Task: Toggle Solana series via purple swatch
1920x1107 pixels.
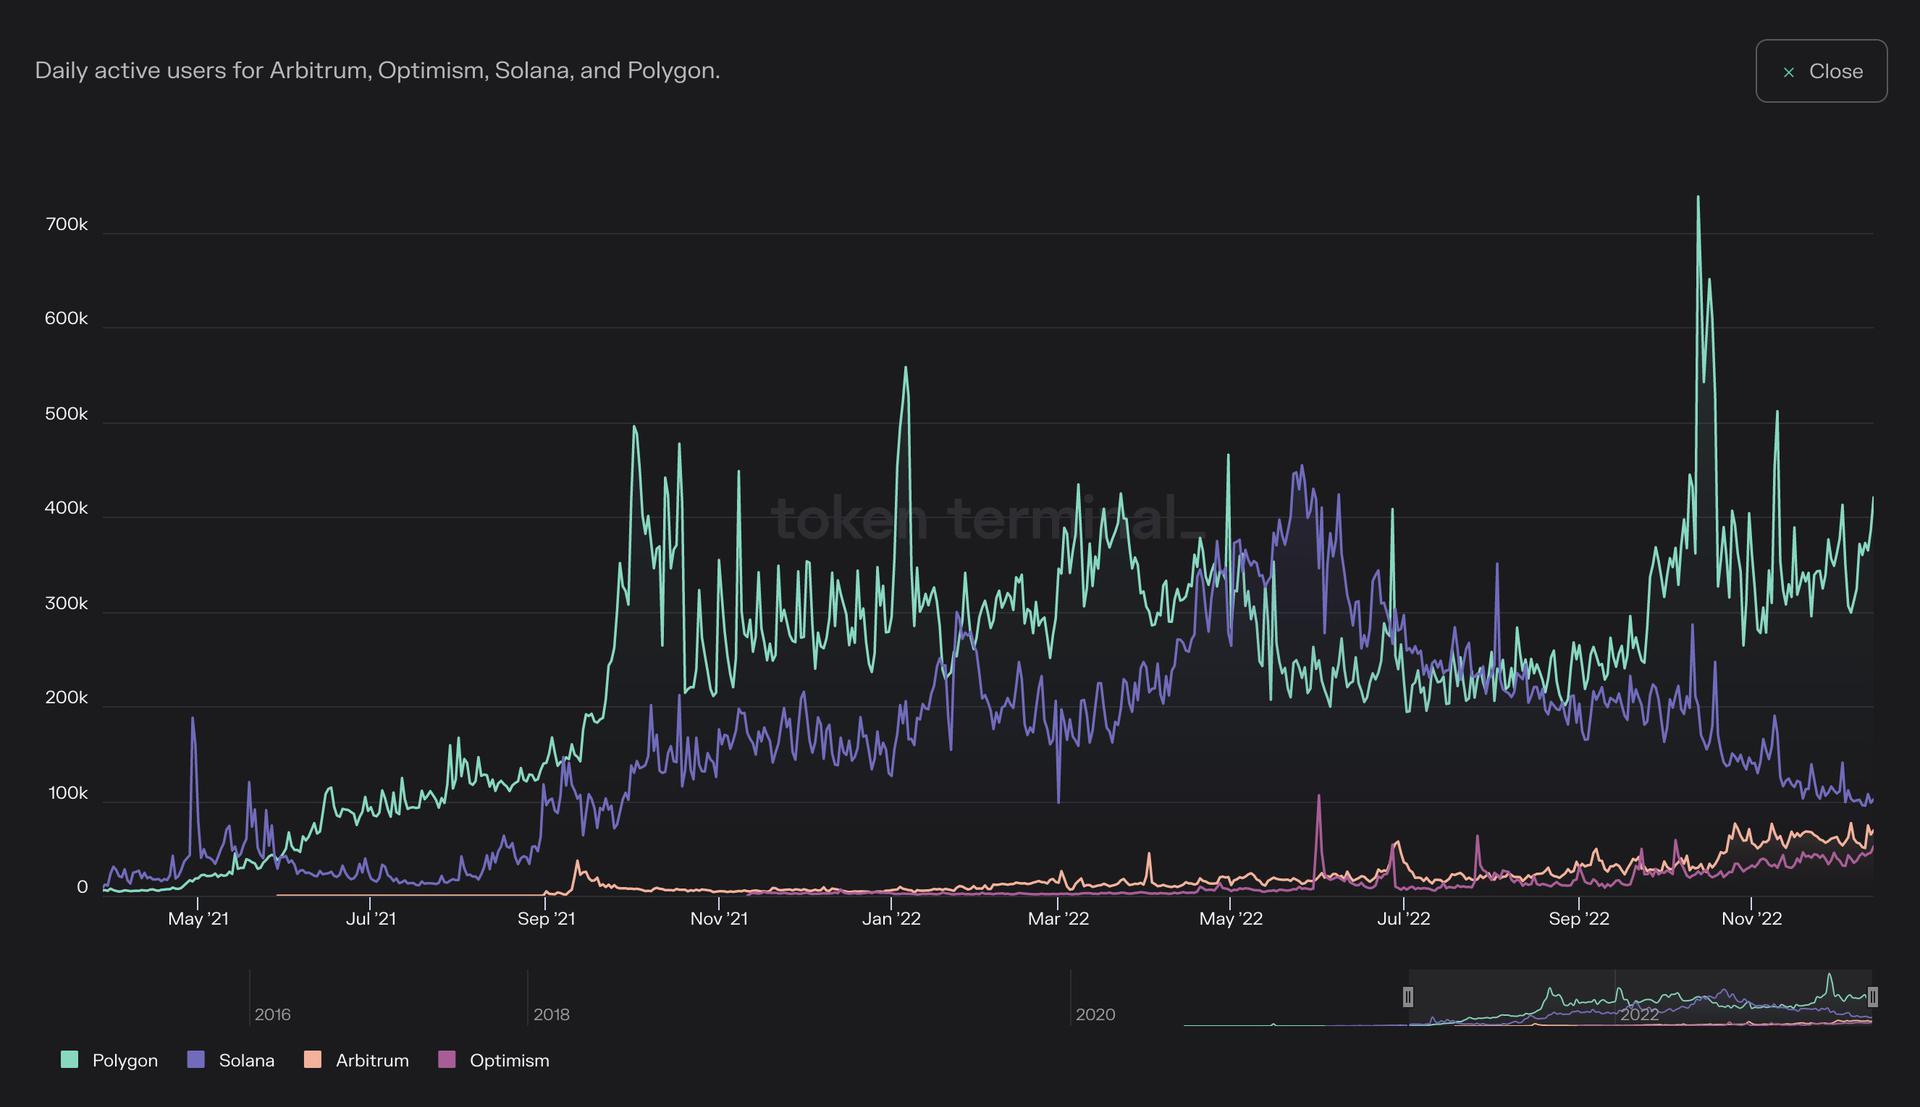Action: point(196,1060)
